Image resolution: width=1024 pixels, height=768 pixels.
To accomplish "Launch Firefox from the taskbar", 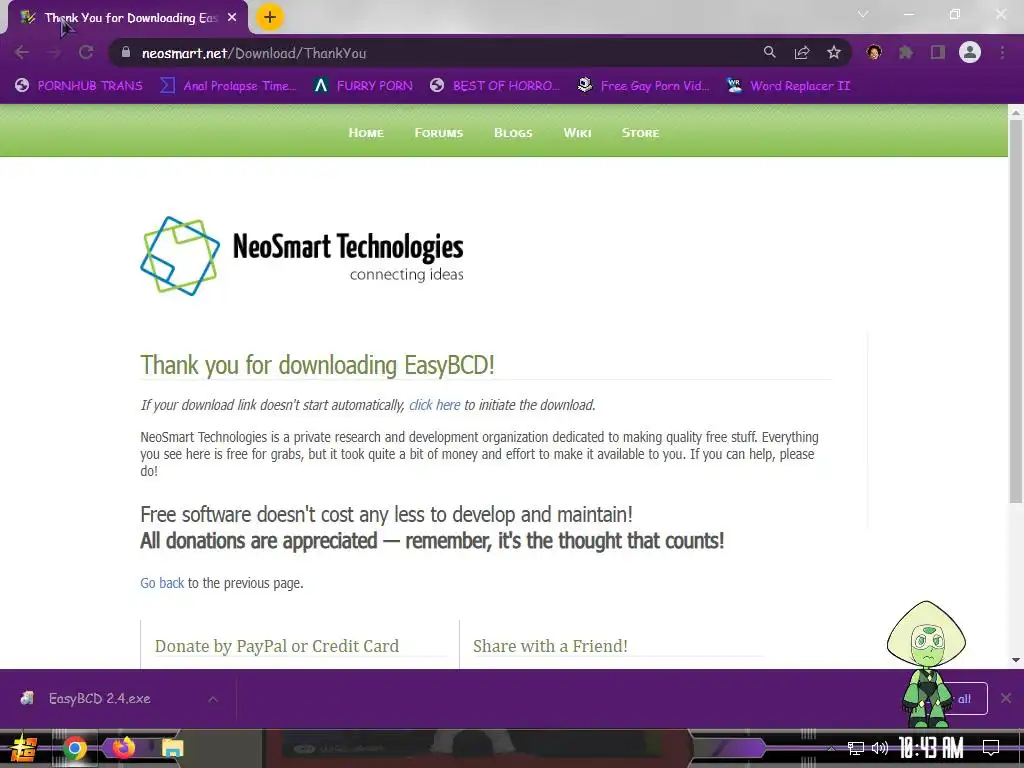I will coord(123,746).
